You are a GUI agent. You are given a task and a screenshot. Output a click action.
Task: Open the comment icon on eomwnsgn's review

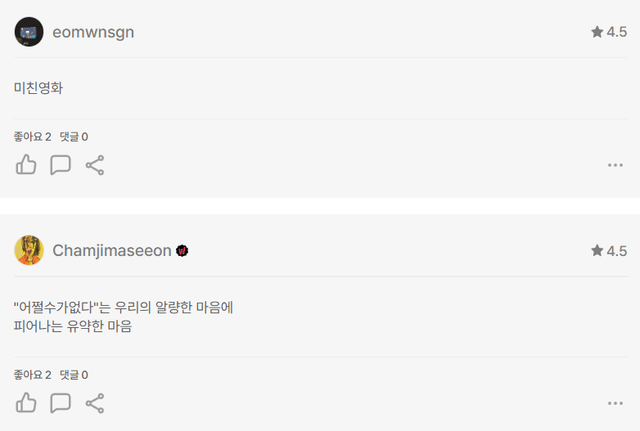pyautogui.click(x=60, y=165)
